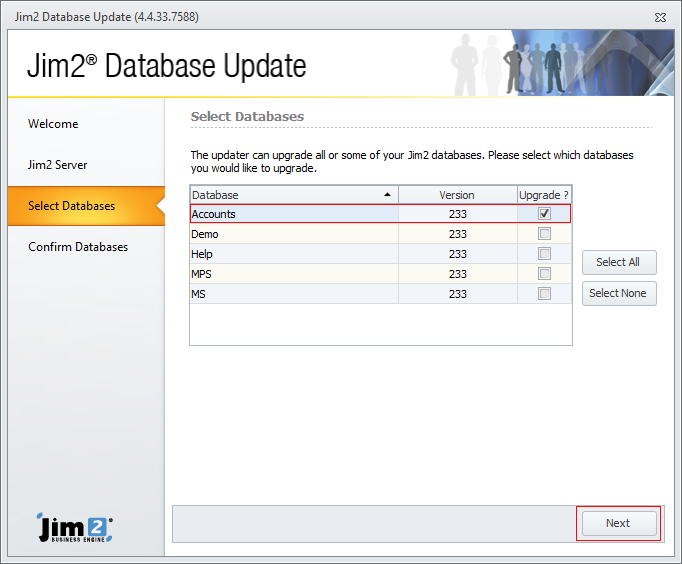This screenshot has height=564, width=682.
Task: Click version 233 in MS row
Action: coord(458,294)
